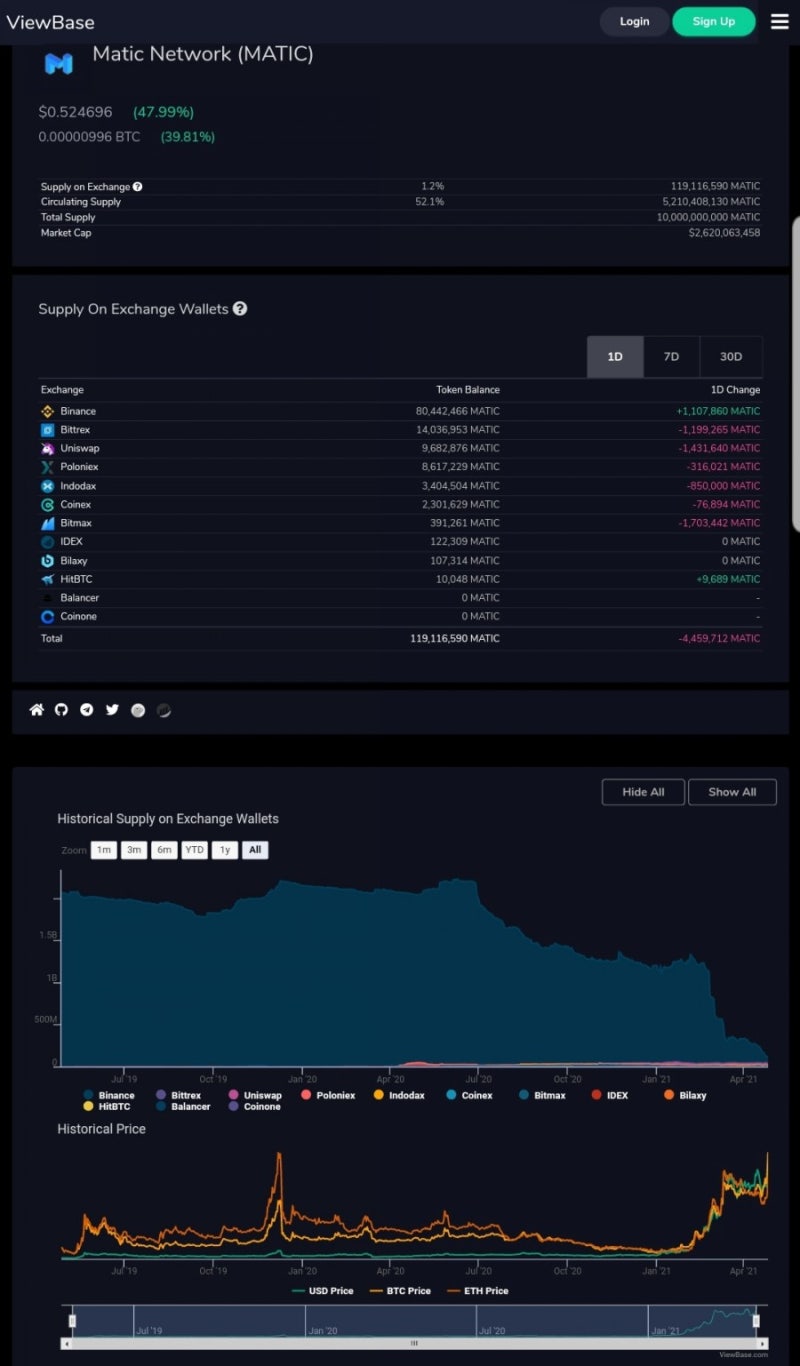Set chart zoom to 6m
The width and height of the screenshot is (800, 1366).
point(164,850)
